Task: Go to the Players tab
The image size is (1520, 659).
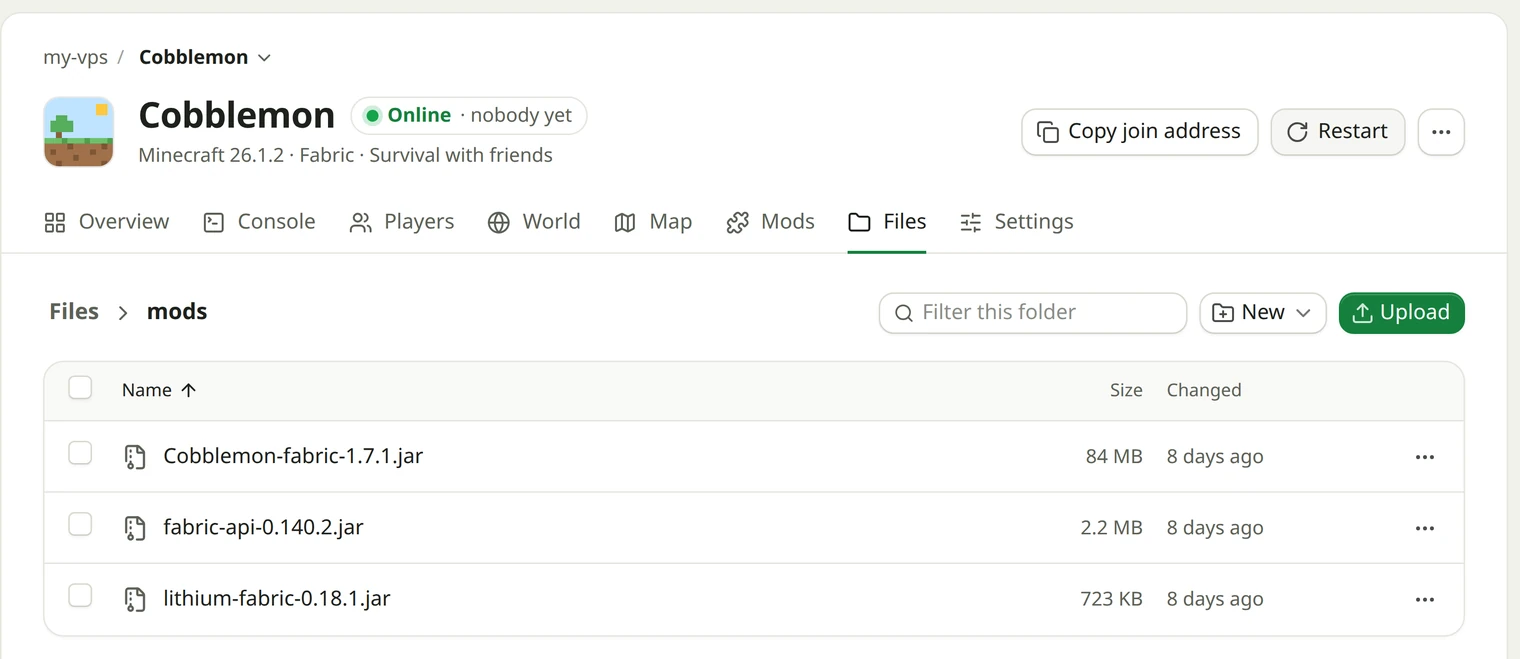Action: click(401, 222)
